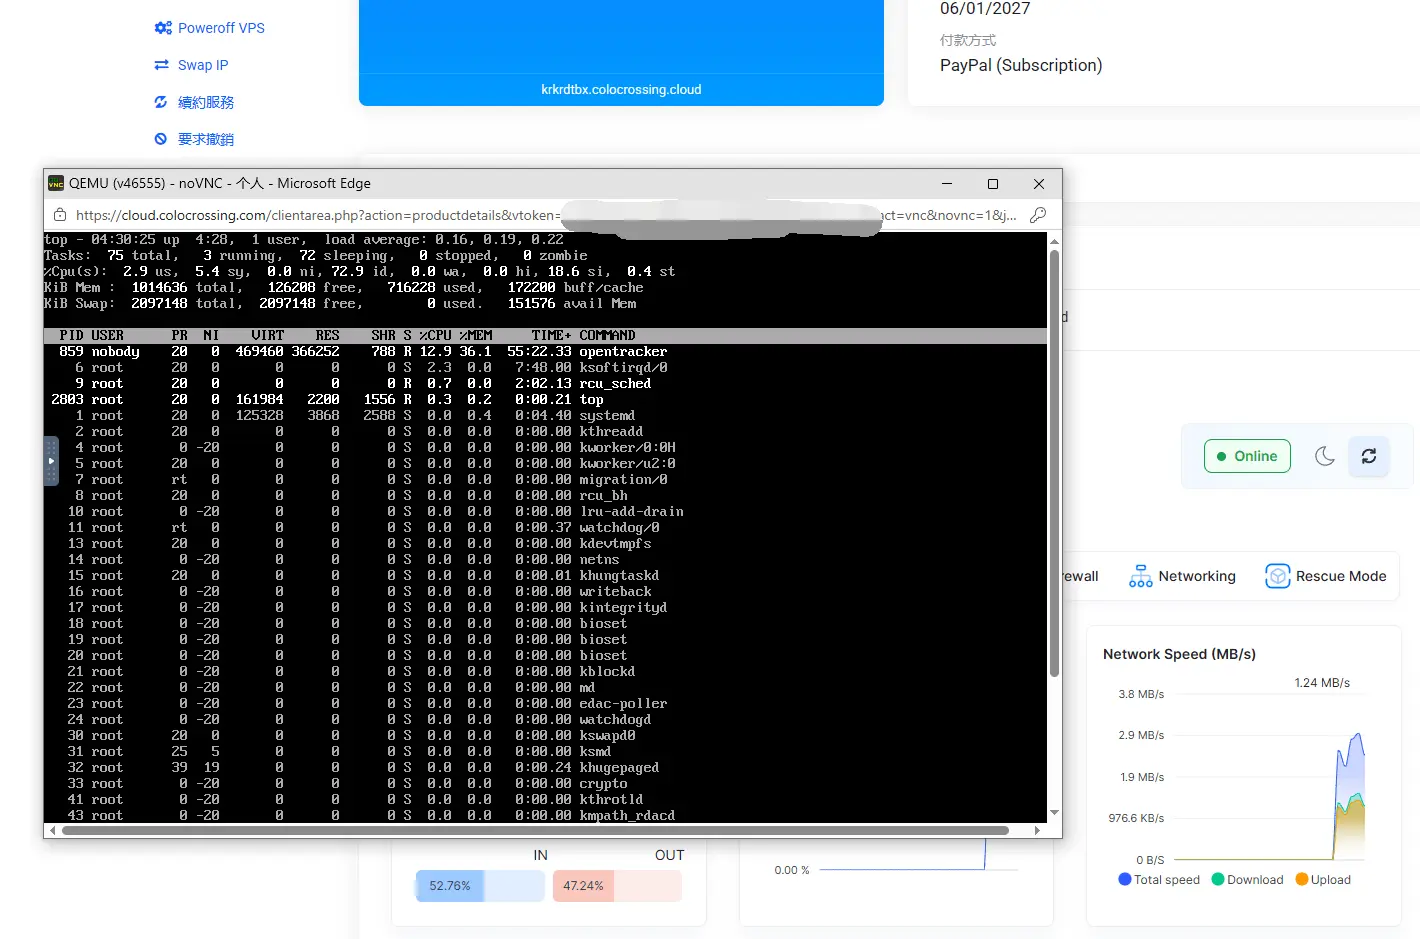1420x939 pixels.
Task: Click the KiB Mem summary line
Action: [x=344, y=287]
